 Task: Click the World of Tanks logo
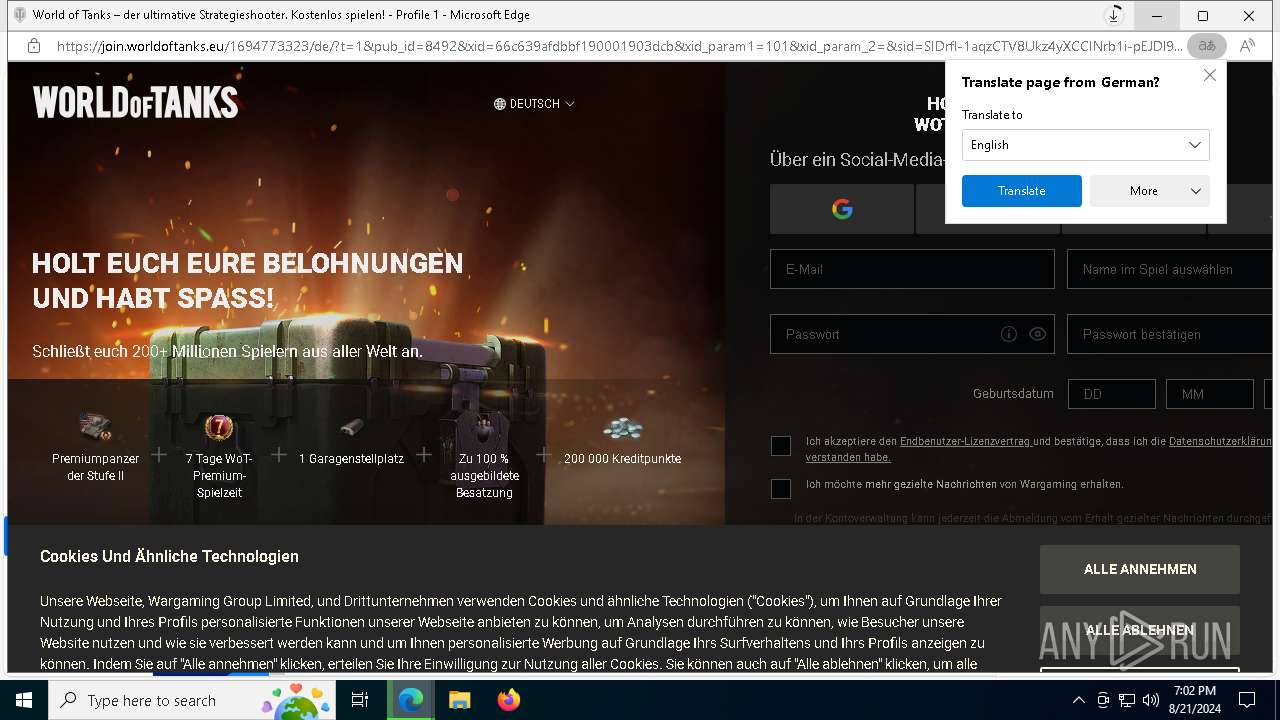coord(135,102)
